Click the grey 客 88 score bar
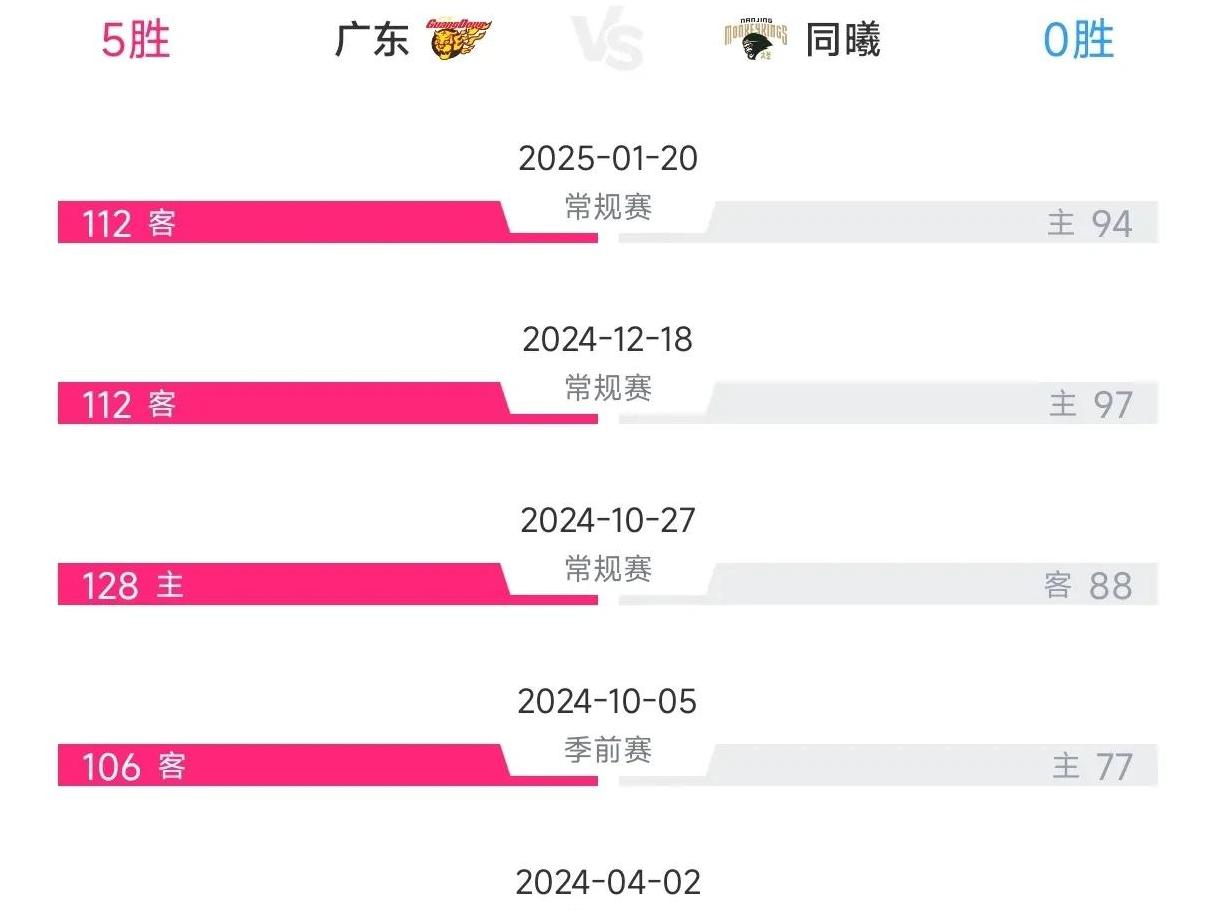The image size is (1216, 911). [888, 584]
